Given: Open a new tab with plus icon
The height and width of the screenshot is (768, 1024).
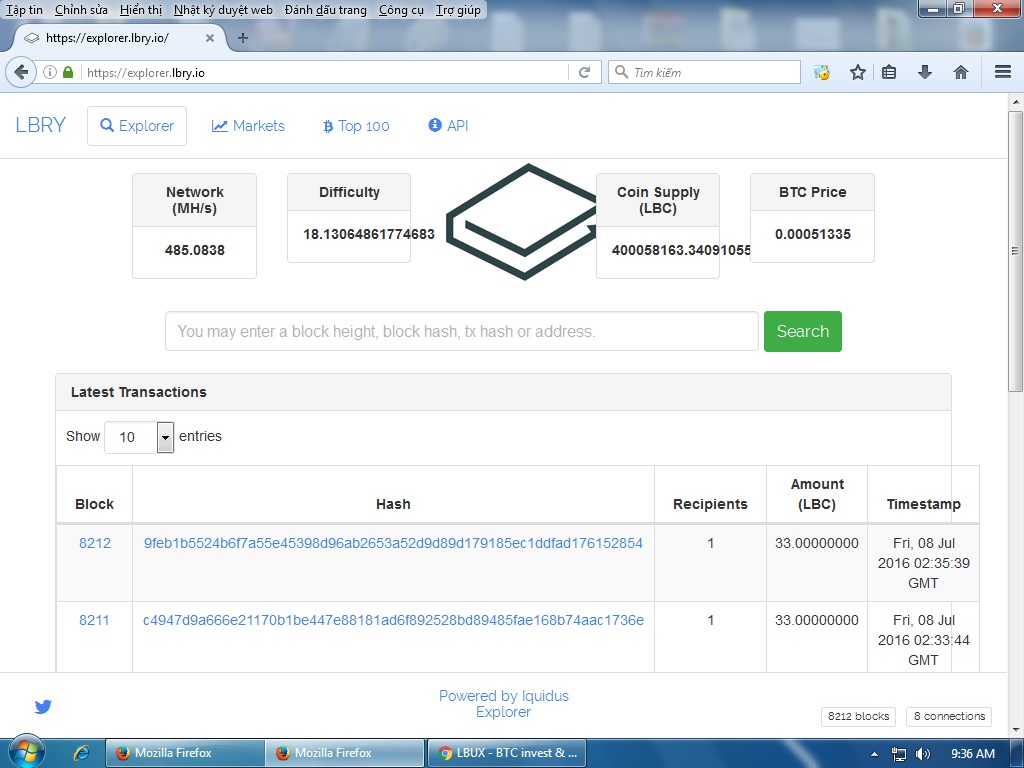Looking at the screenshot, I should click(x=243, y=38).
